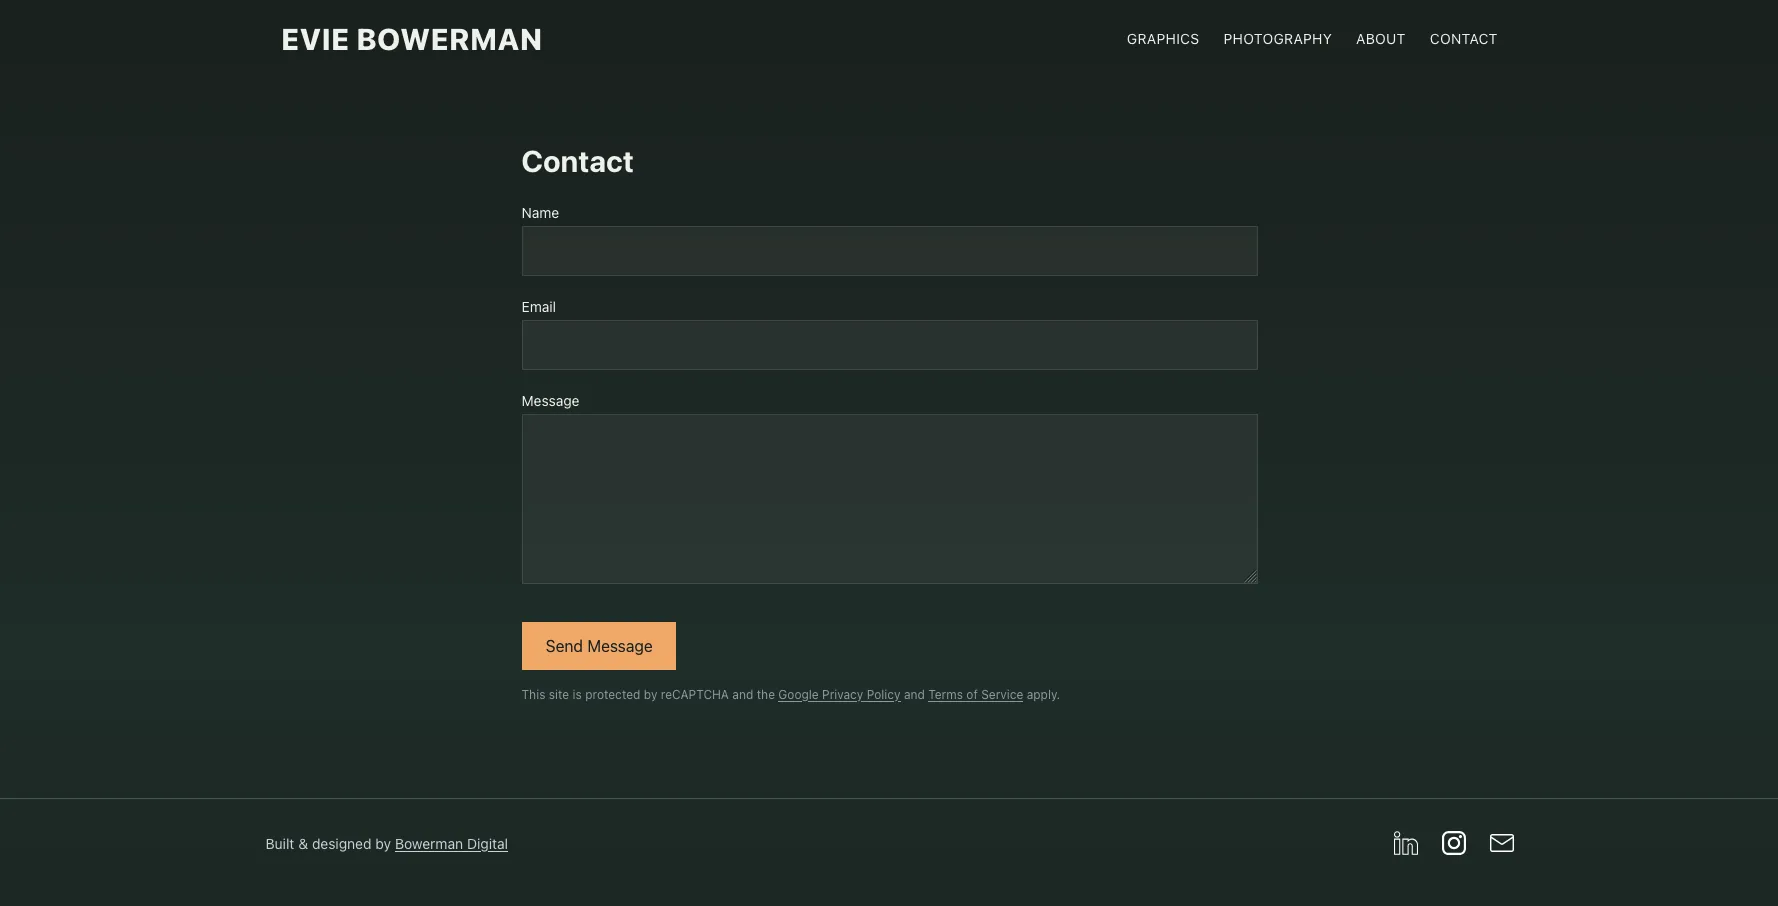Visit the Bowerman Digital link

[x=451, y=844]
